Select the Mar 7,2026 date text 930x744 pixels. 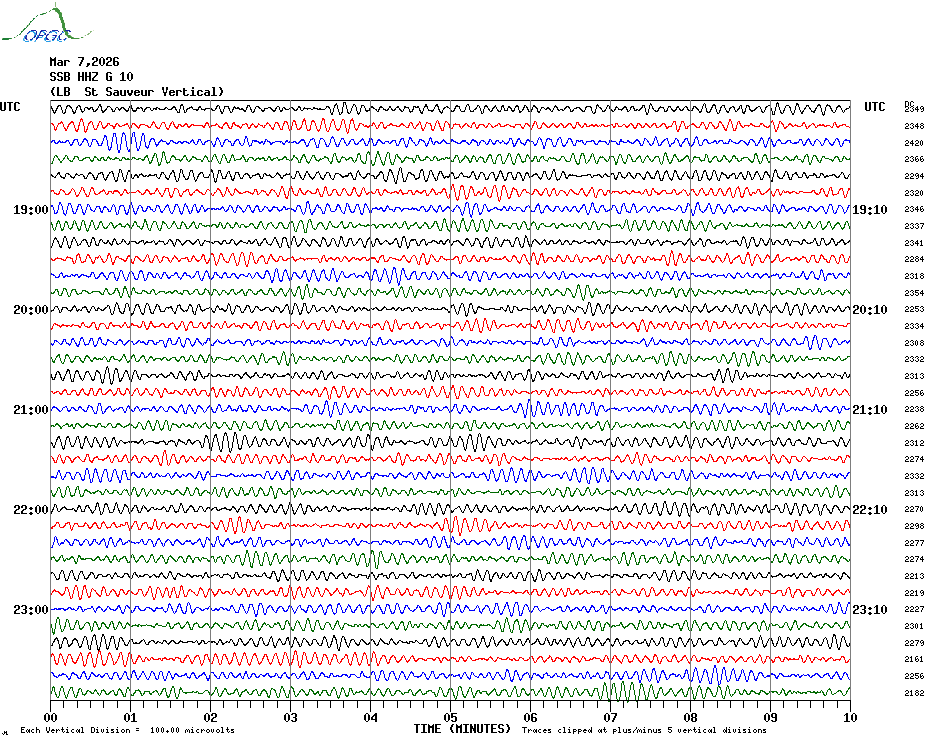84,61
